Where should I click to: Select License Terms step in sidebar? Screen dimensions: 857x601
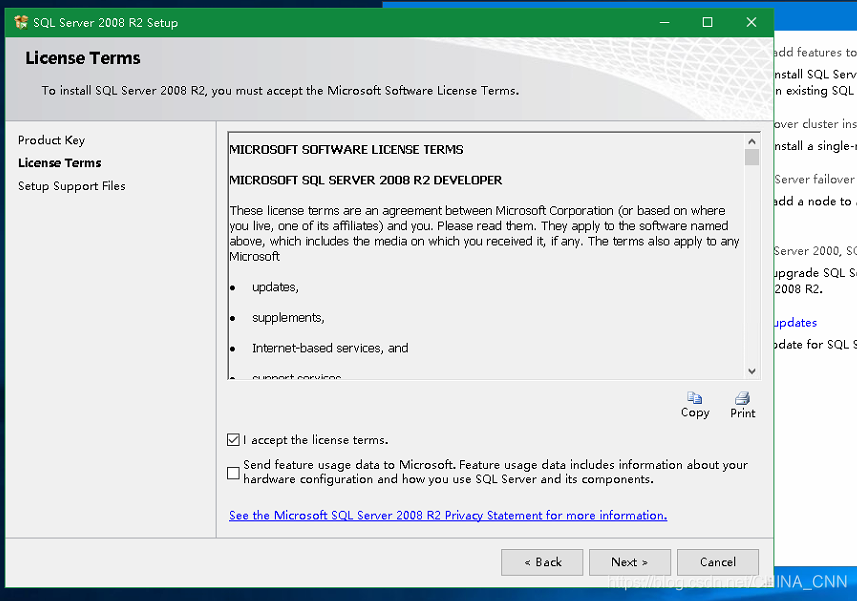point(60,163)
